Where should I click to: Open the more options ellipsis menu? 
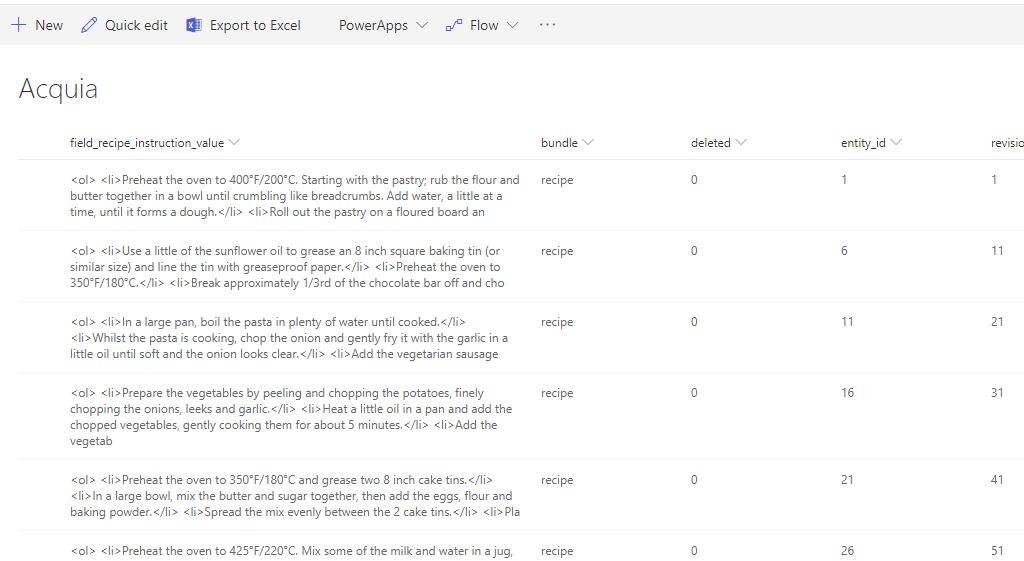tap(547, 25)
